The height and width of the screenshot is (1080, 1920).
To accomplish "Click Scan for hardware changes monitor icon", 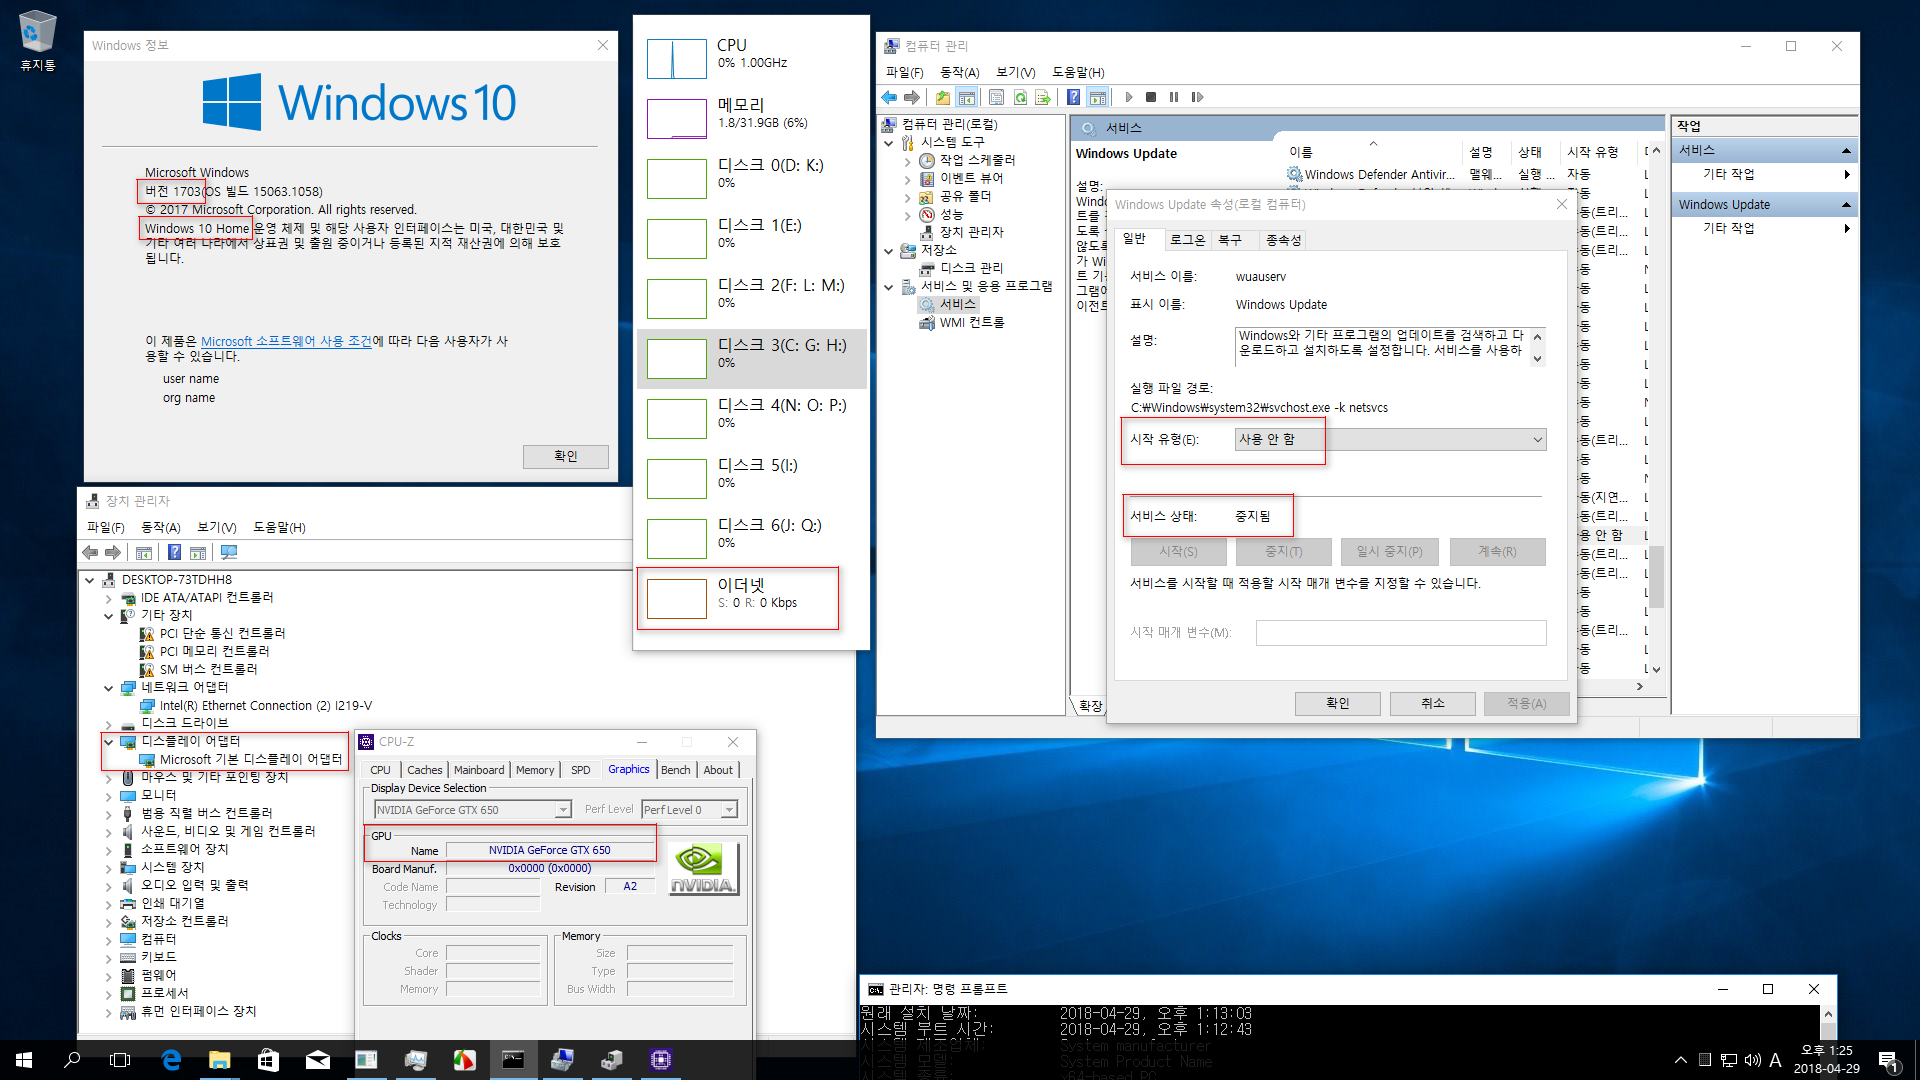I will click(x=229, y=552).
